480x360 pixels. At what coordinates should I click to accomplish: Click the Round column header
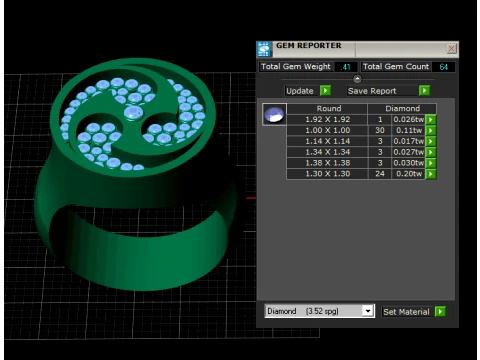pos(327,109)
